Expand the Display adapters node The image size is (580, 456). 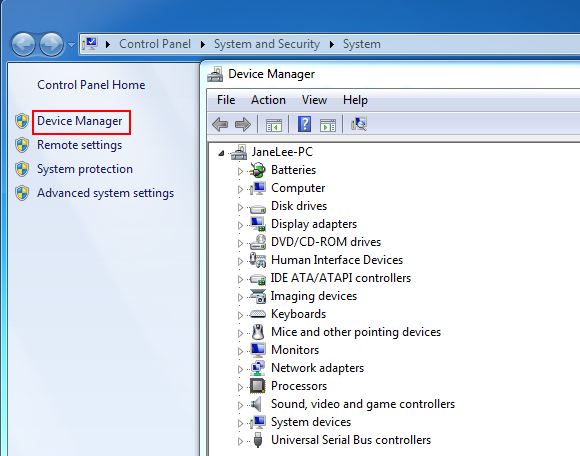point(240,225)
